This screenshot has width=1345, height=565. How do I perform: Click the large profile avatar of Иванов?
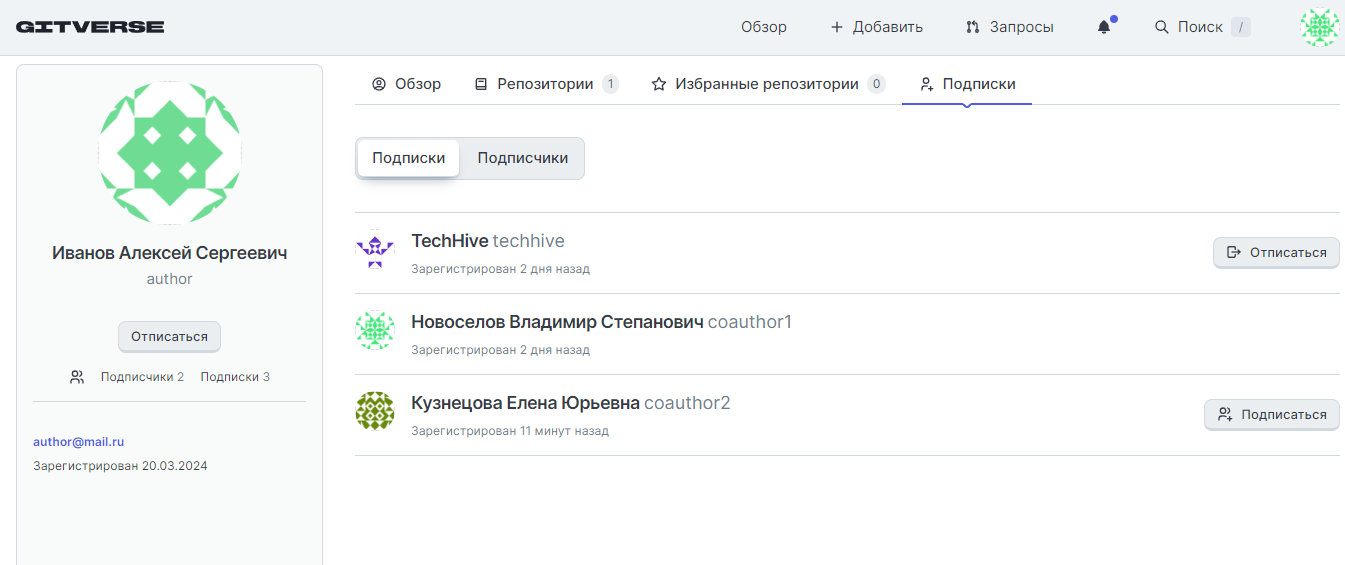click(170, 153)
